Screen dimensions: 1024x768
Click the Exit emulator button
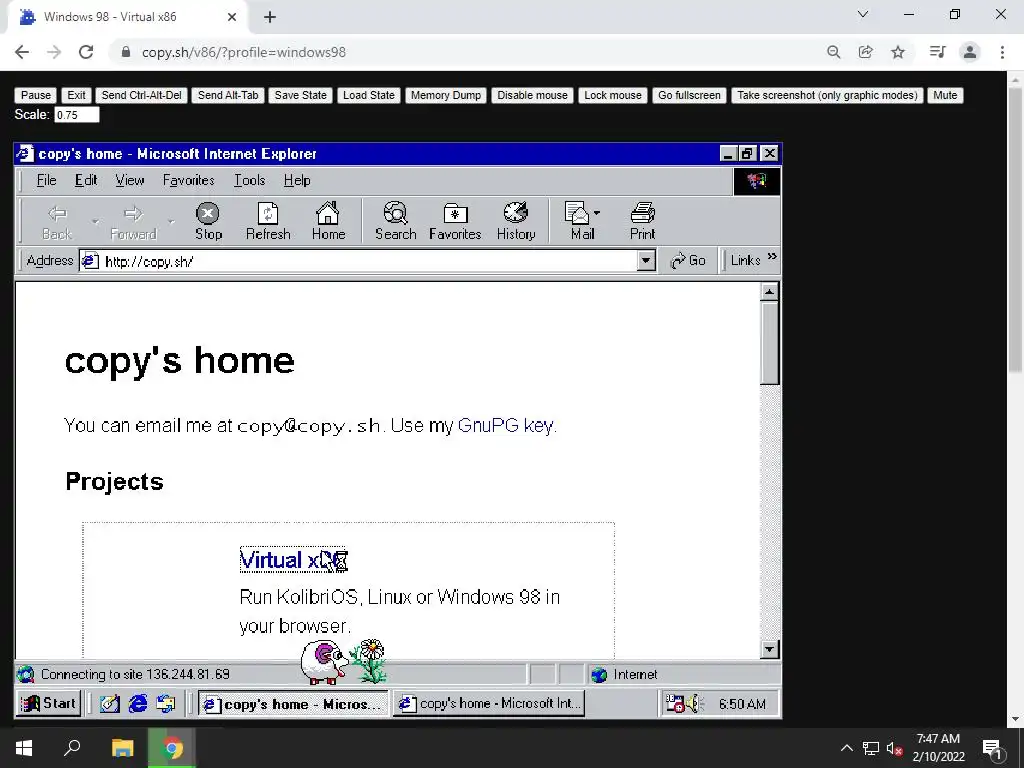click(x=76, y=95)
